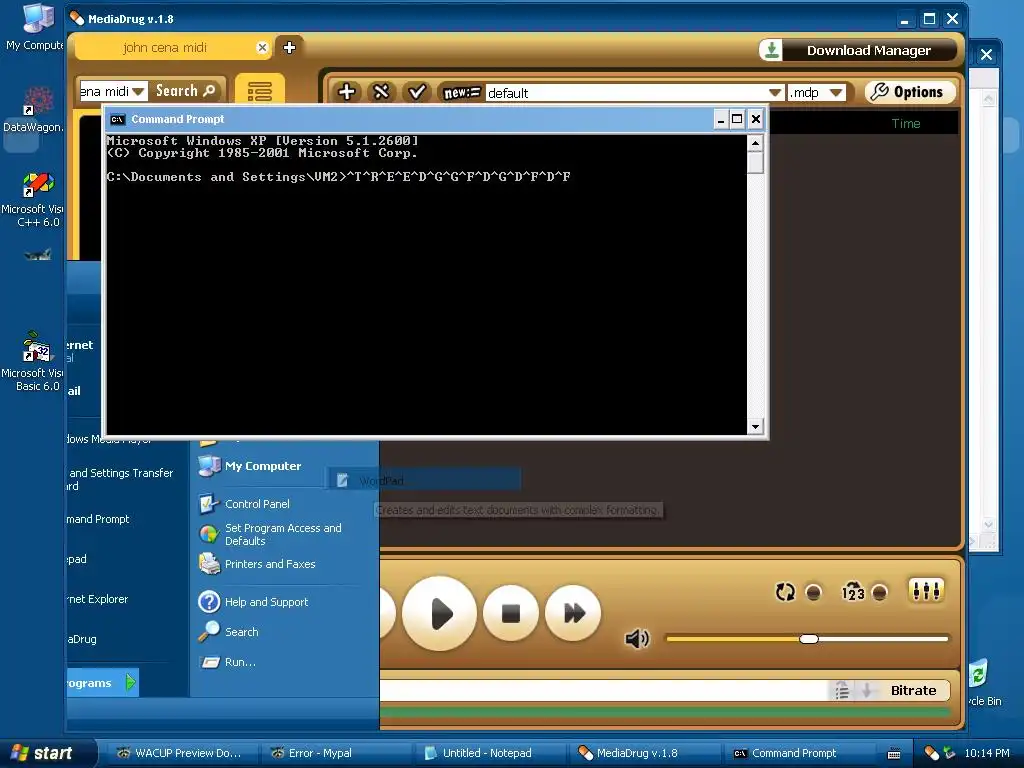The image size is (1024, 768).
Task: Expand the default playlist name dropdown
Action: click(775, 93)
